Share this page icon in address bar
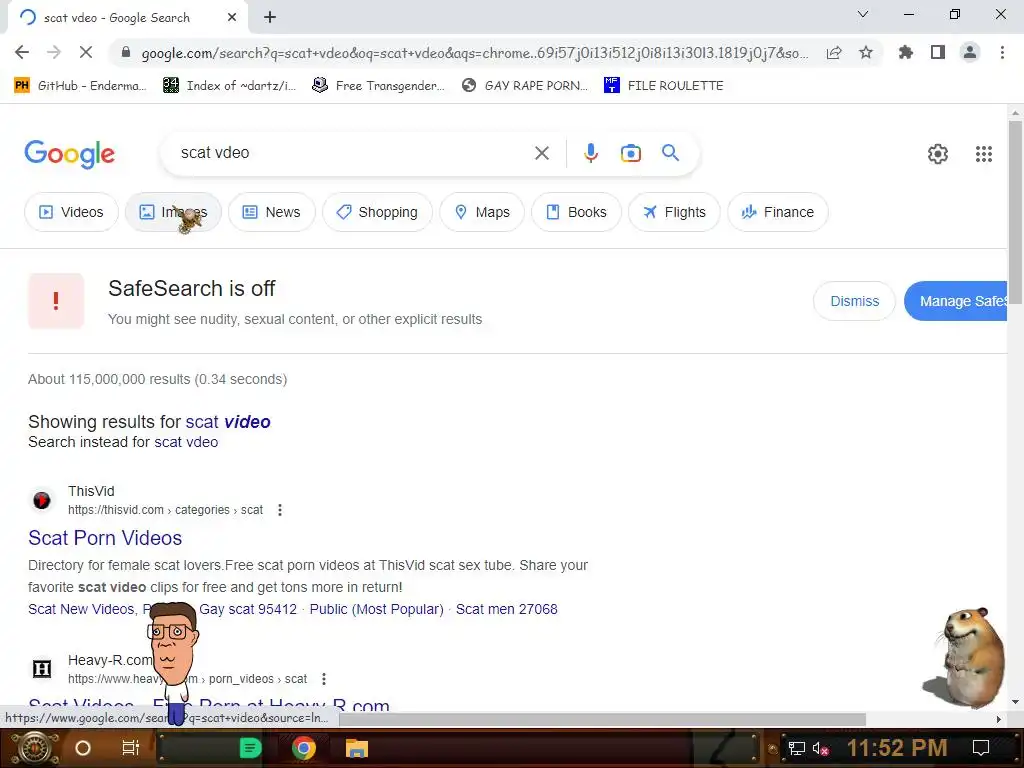This screenshot has height=768, width=1024. (834, 53)
